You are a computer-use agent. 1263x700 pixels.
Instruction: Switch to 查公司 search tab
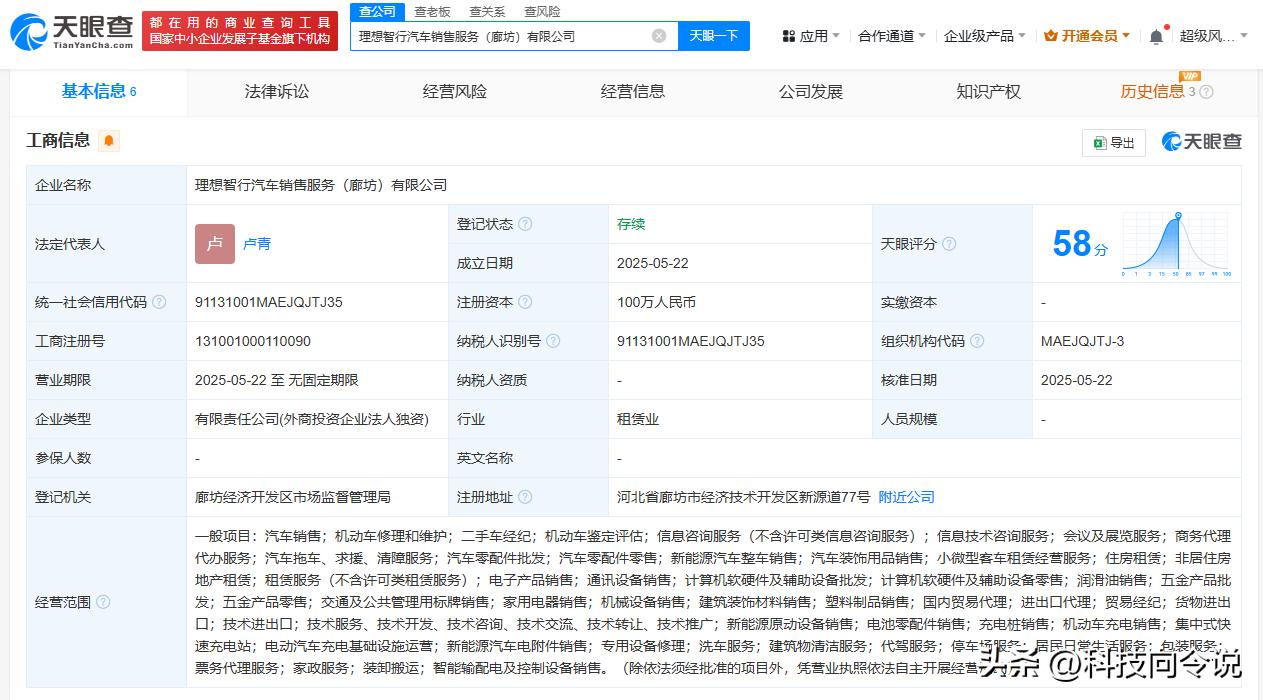(x=377, y=11)
